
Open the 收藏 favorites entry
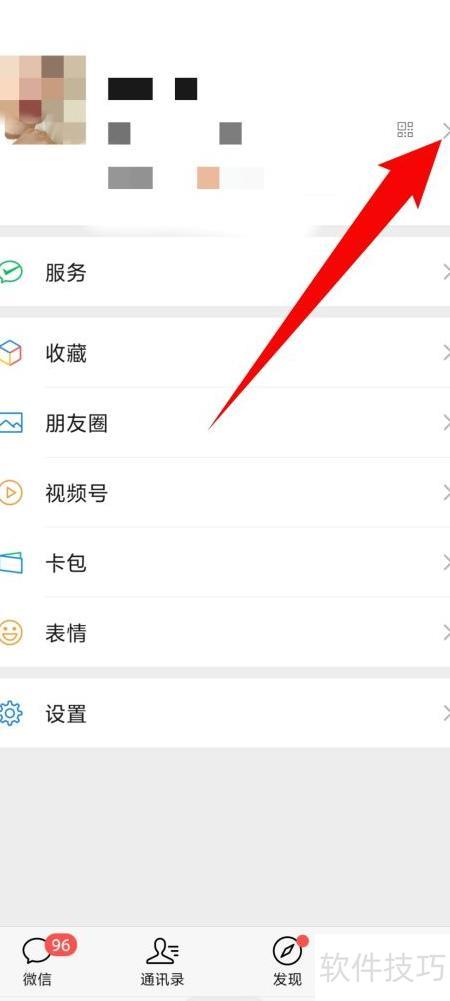coord(225,353)
